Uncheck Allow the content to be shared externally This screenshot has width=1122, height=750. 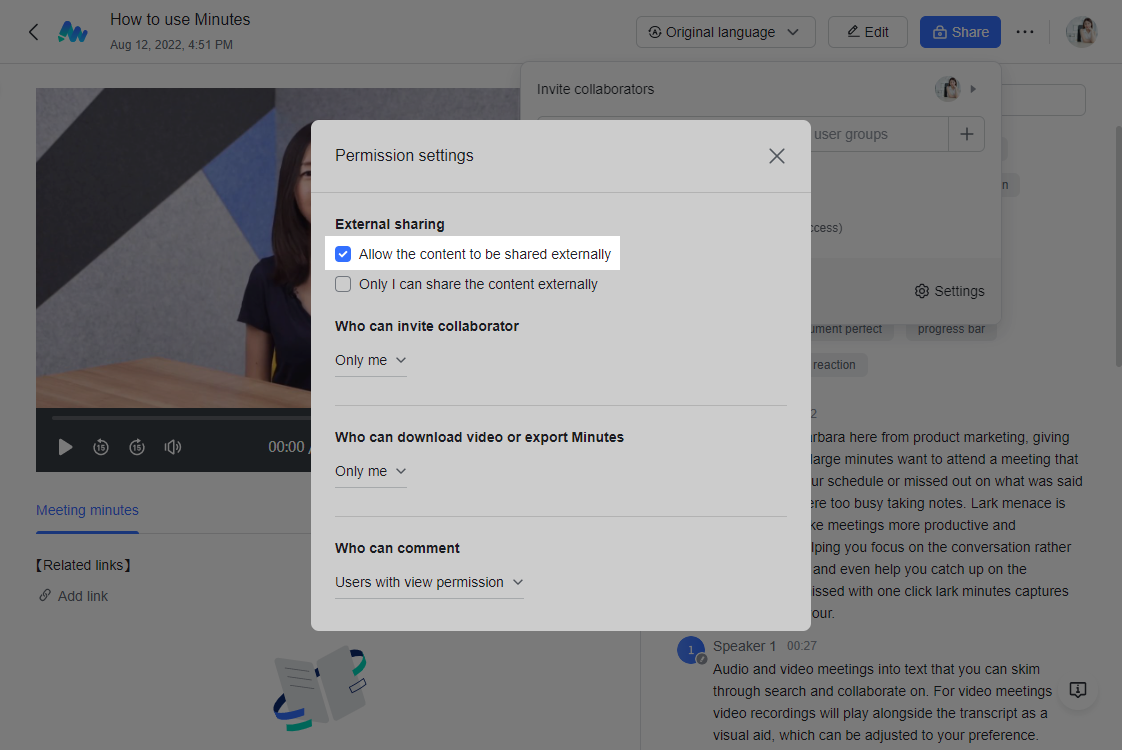pyautogui.click(x=343, y=254)
